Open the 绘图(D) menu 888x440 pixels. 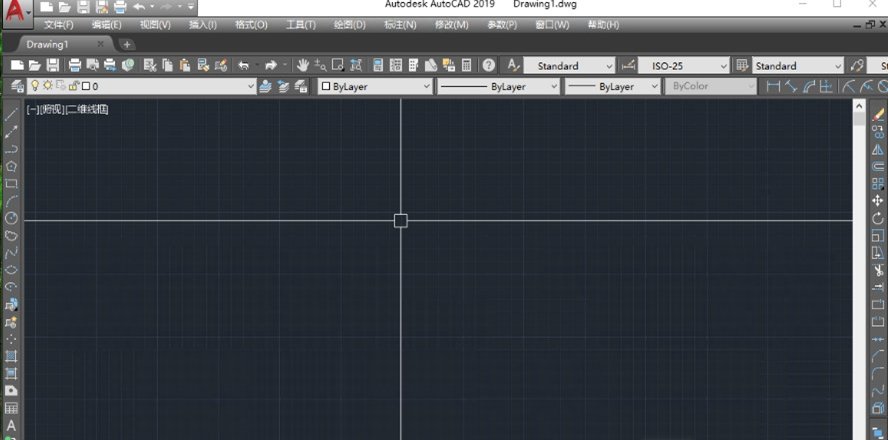350,25
